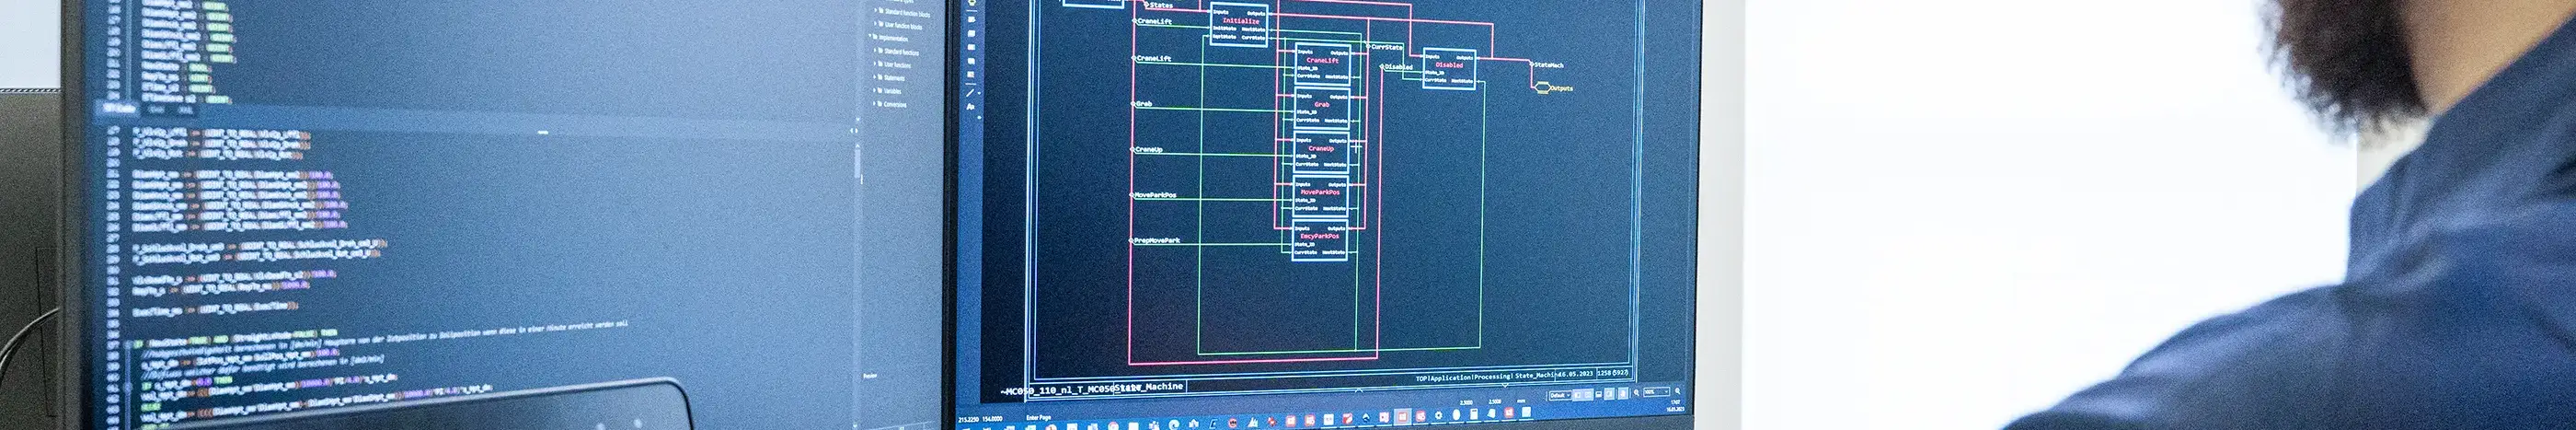Select the line draw tool in left toolbar
The image size is (2576, 430).
970,92
